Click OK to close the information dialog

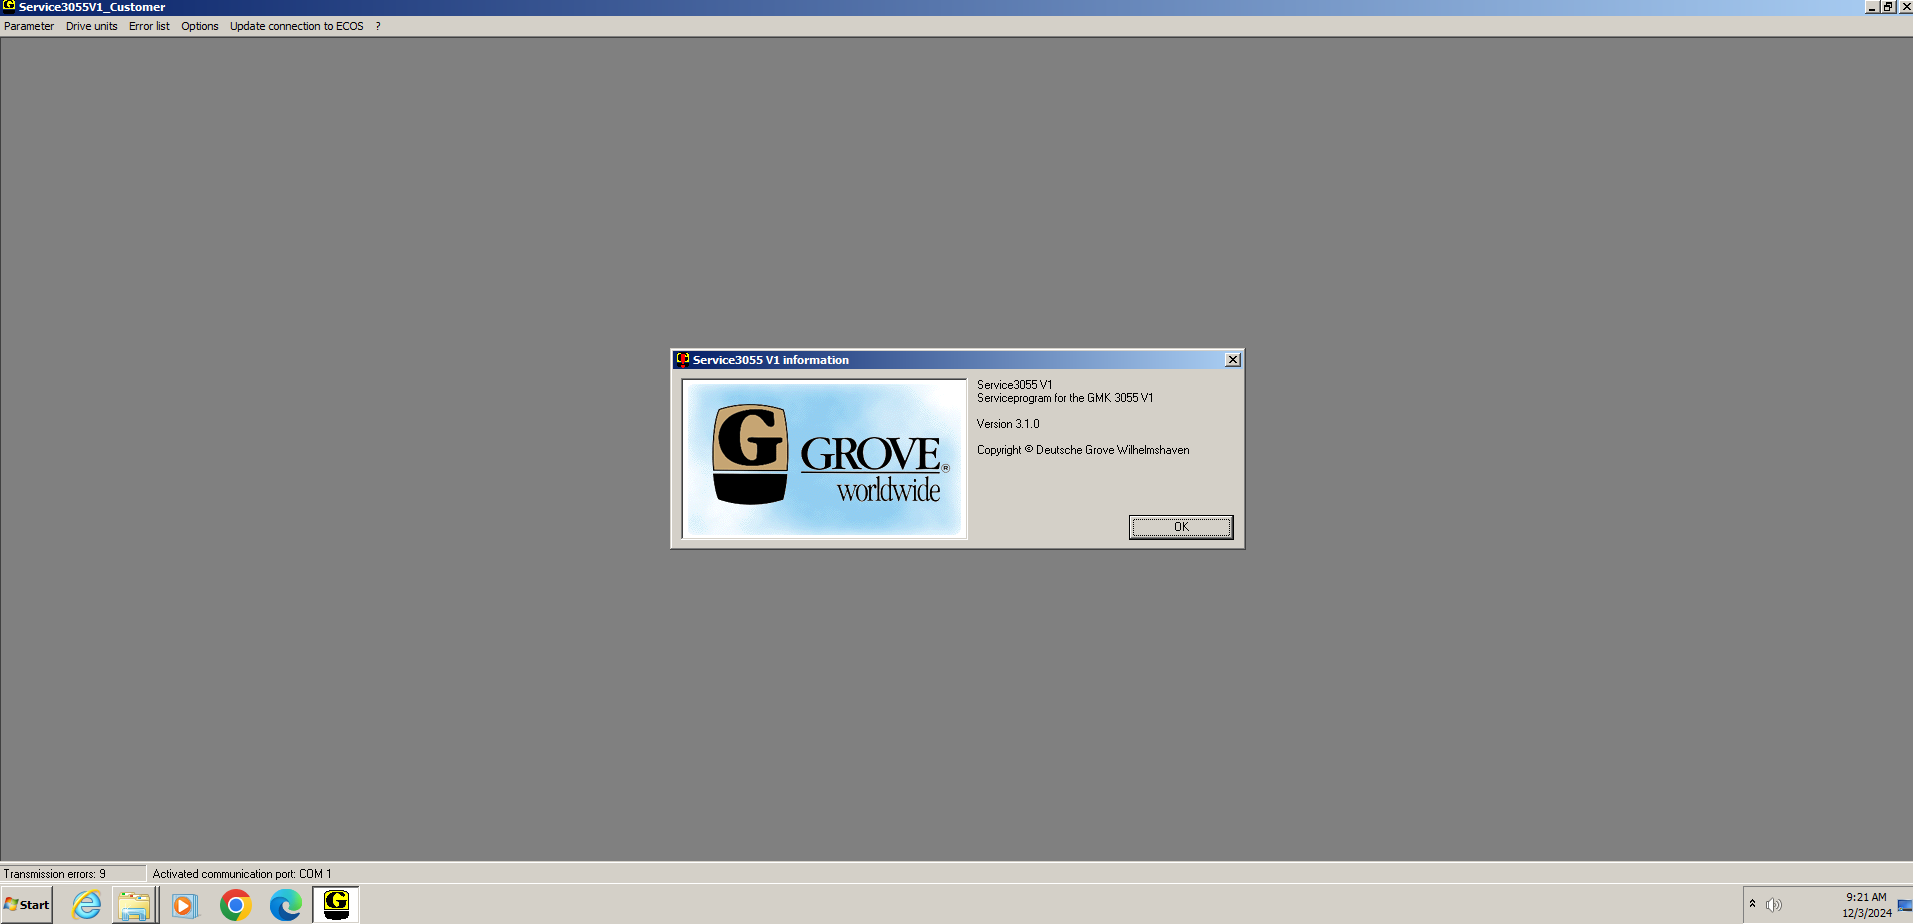coord(1180,527)
